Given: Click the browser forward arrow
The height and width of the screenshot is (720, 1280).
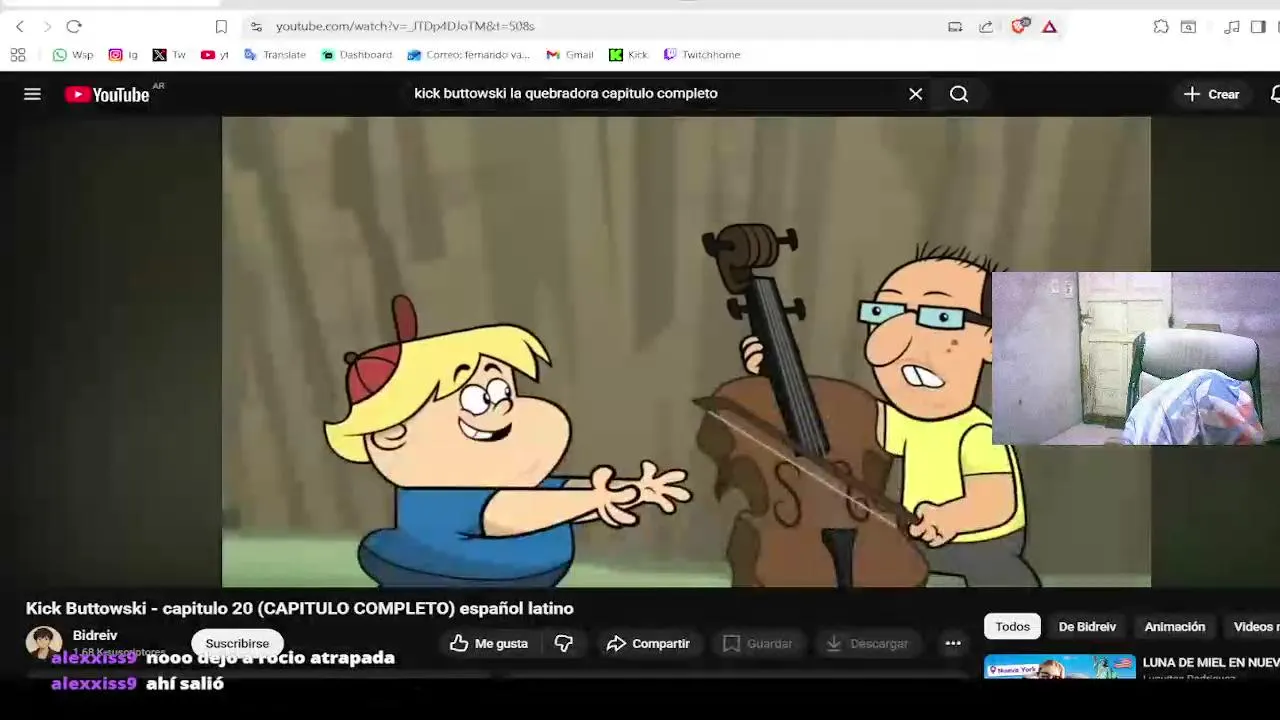Looking at the screenshot, I should [x=47, y=27].
